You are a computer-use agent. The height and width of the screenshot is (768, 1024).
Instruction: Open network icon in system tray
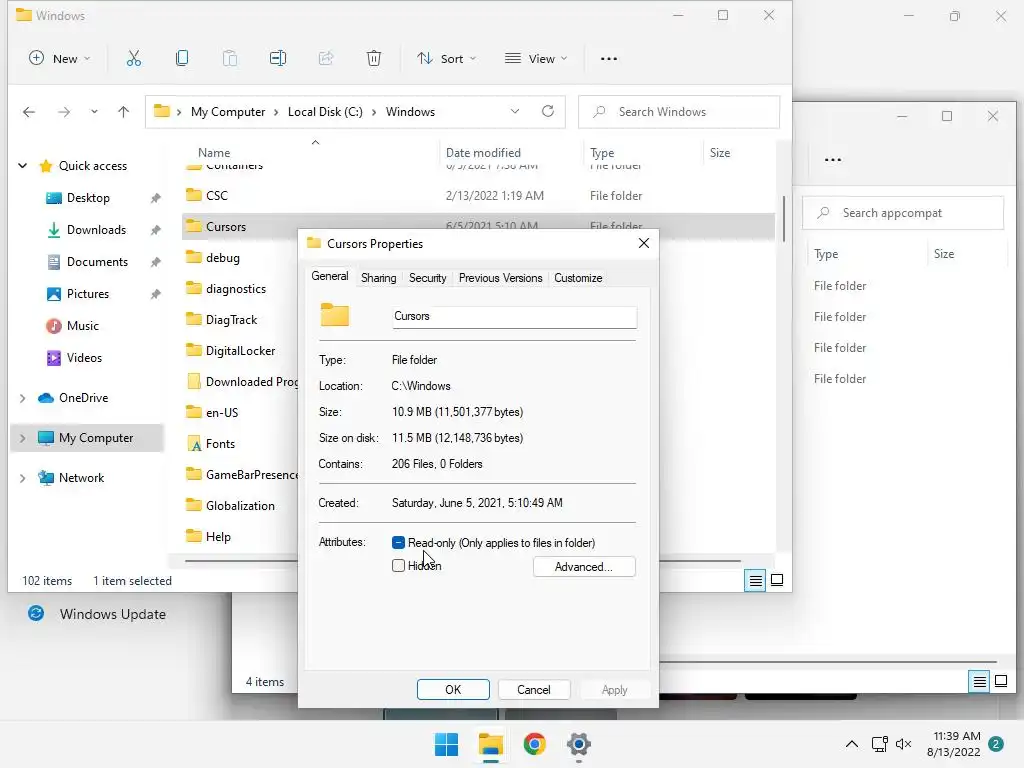[879, 744]
